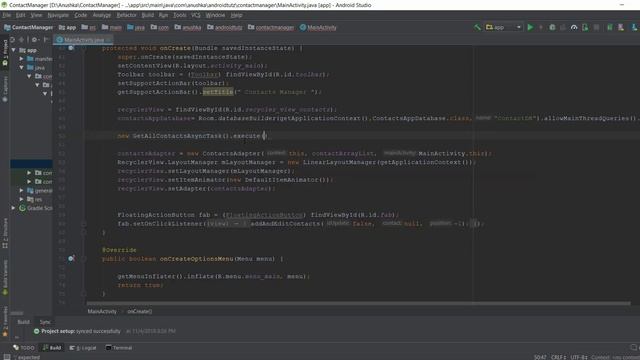Click the MainActivity breadcrumb in navigation bar
Screen dimensions: 640x360
pos(318,27)
